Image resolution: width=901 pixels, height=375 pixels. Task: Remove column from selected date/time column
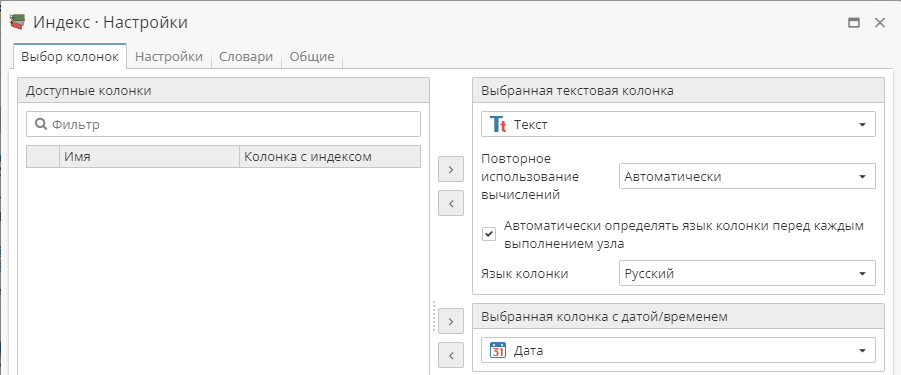tap(450, 355)
